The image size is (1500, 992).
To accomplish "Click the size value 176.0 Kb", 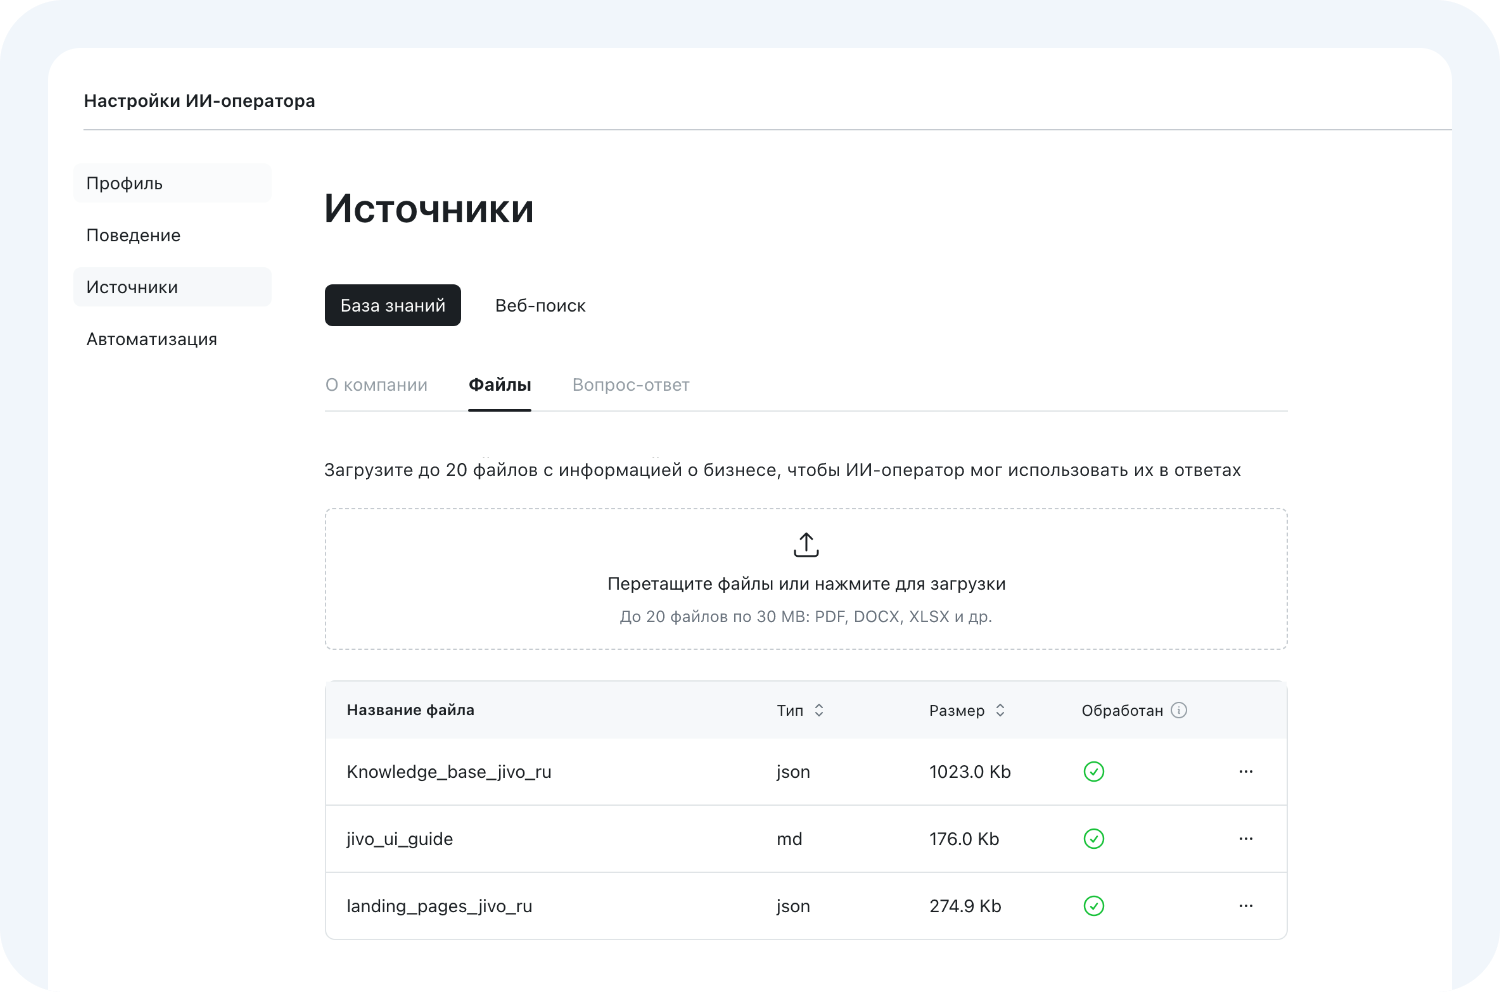I will click(964, 839).
